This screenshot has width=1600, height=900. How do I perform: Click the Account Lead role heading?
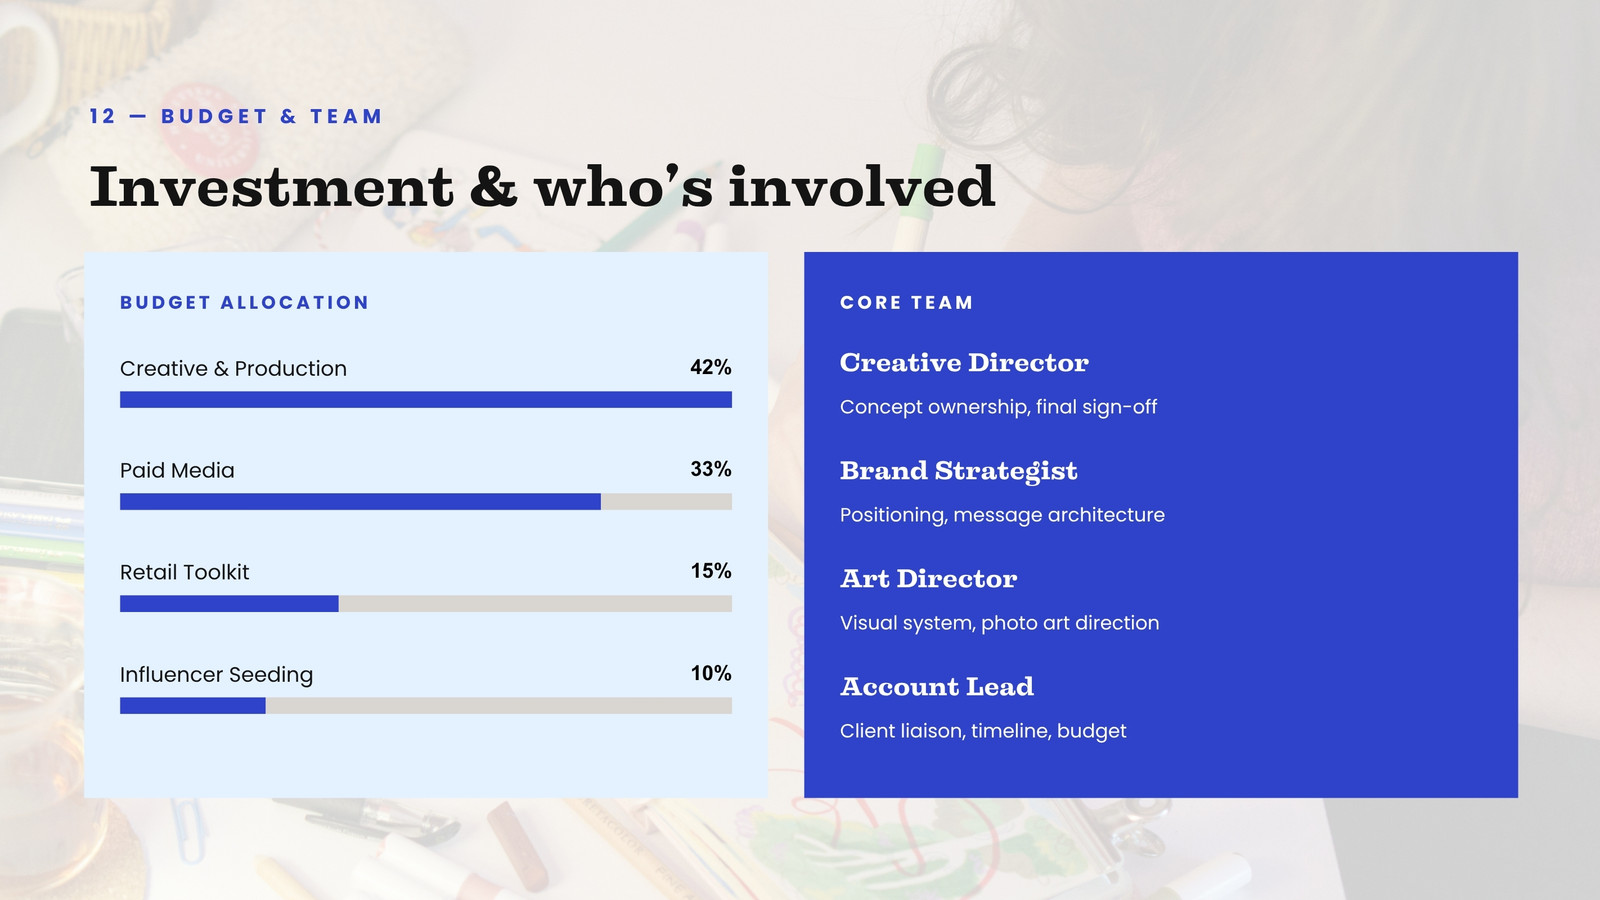coord(937,686)
